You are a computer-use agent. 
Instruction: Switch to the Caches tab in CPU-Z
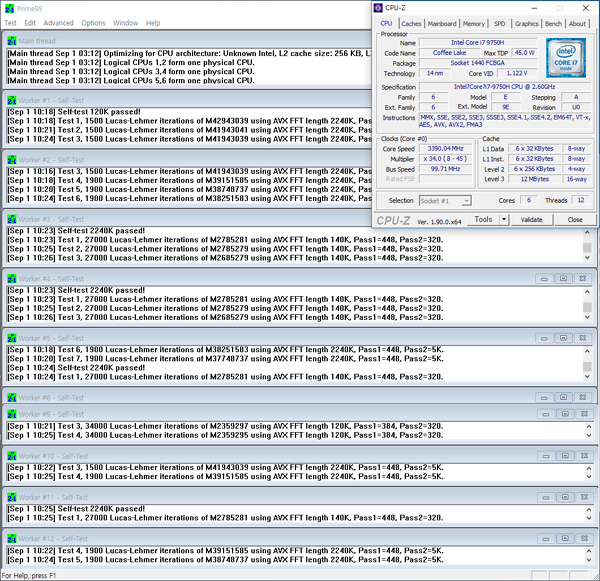(411, 24)
